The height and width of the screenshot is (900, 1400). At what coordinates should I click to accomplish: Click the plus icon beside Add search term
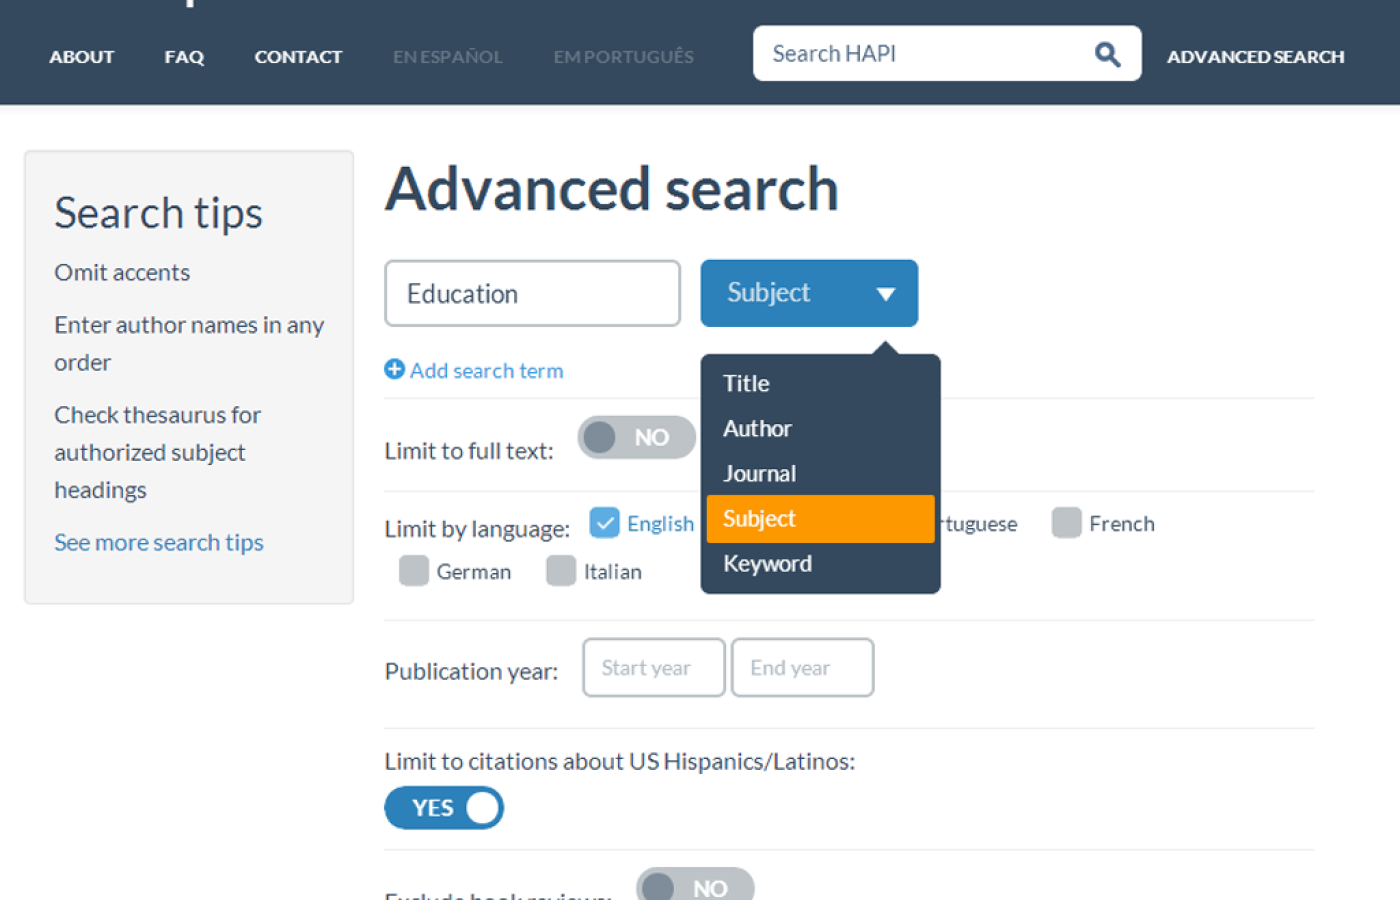click(x=394, y=370)
